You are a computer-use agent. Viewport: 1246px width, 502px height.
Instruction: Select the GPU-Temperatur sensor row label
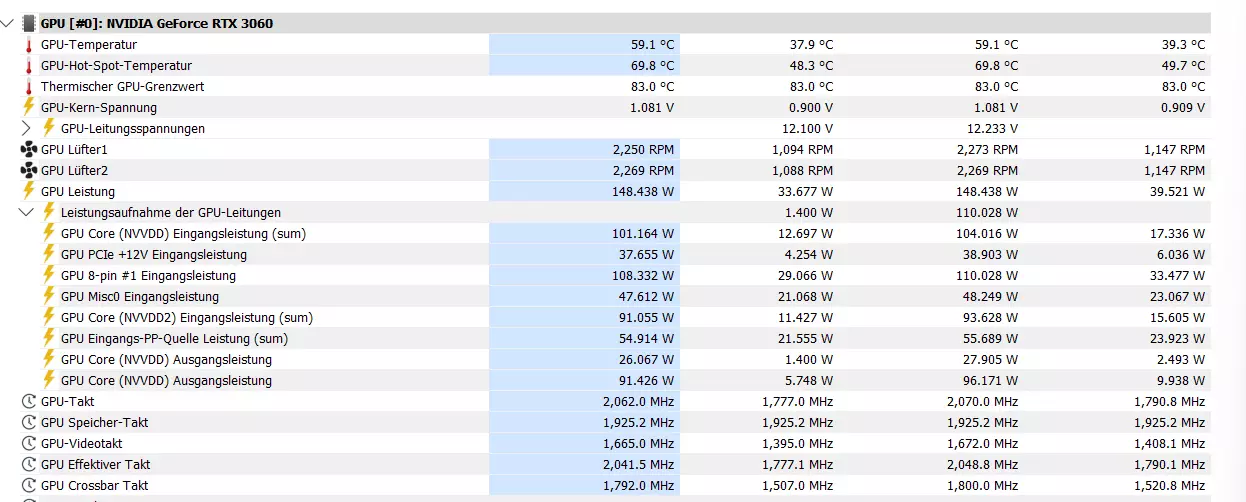89,45
